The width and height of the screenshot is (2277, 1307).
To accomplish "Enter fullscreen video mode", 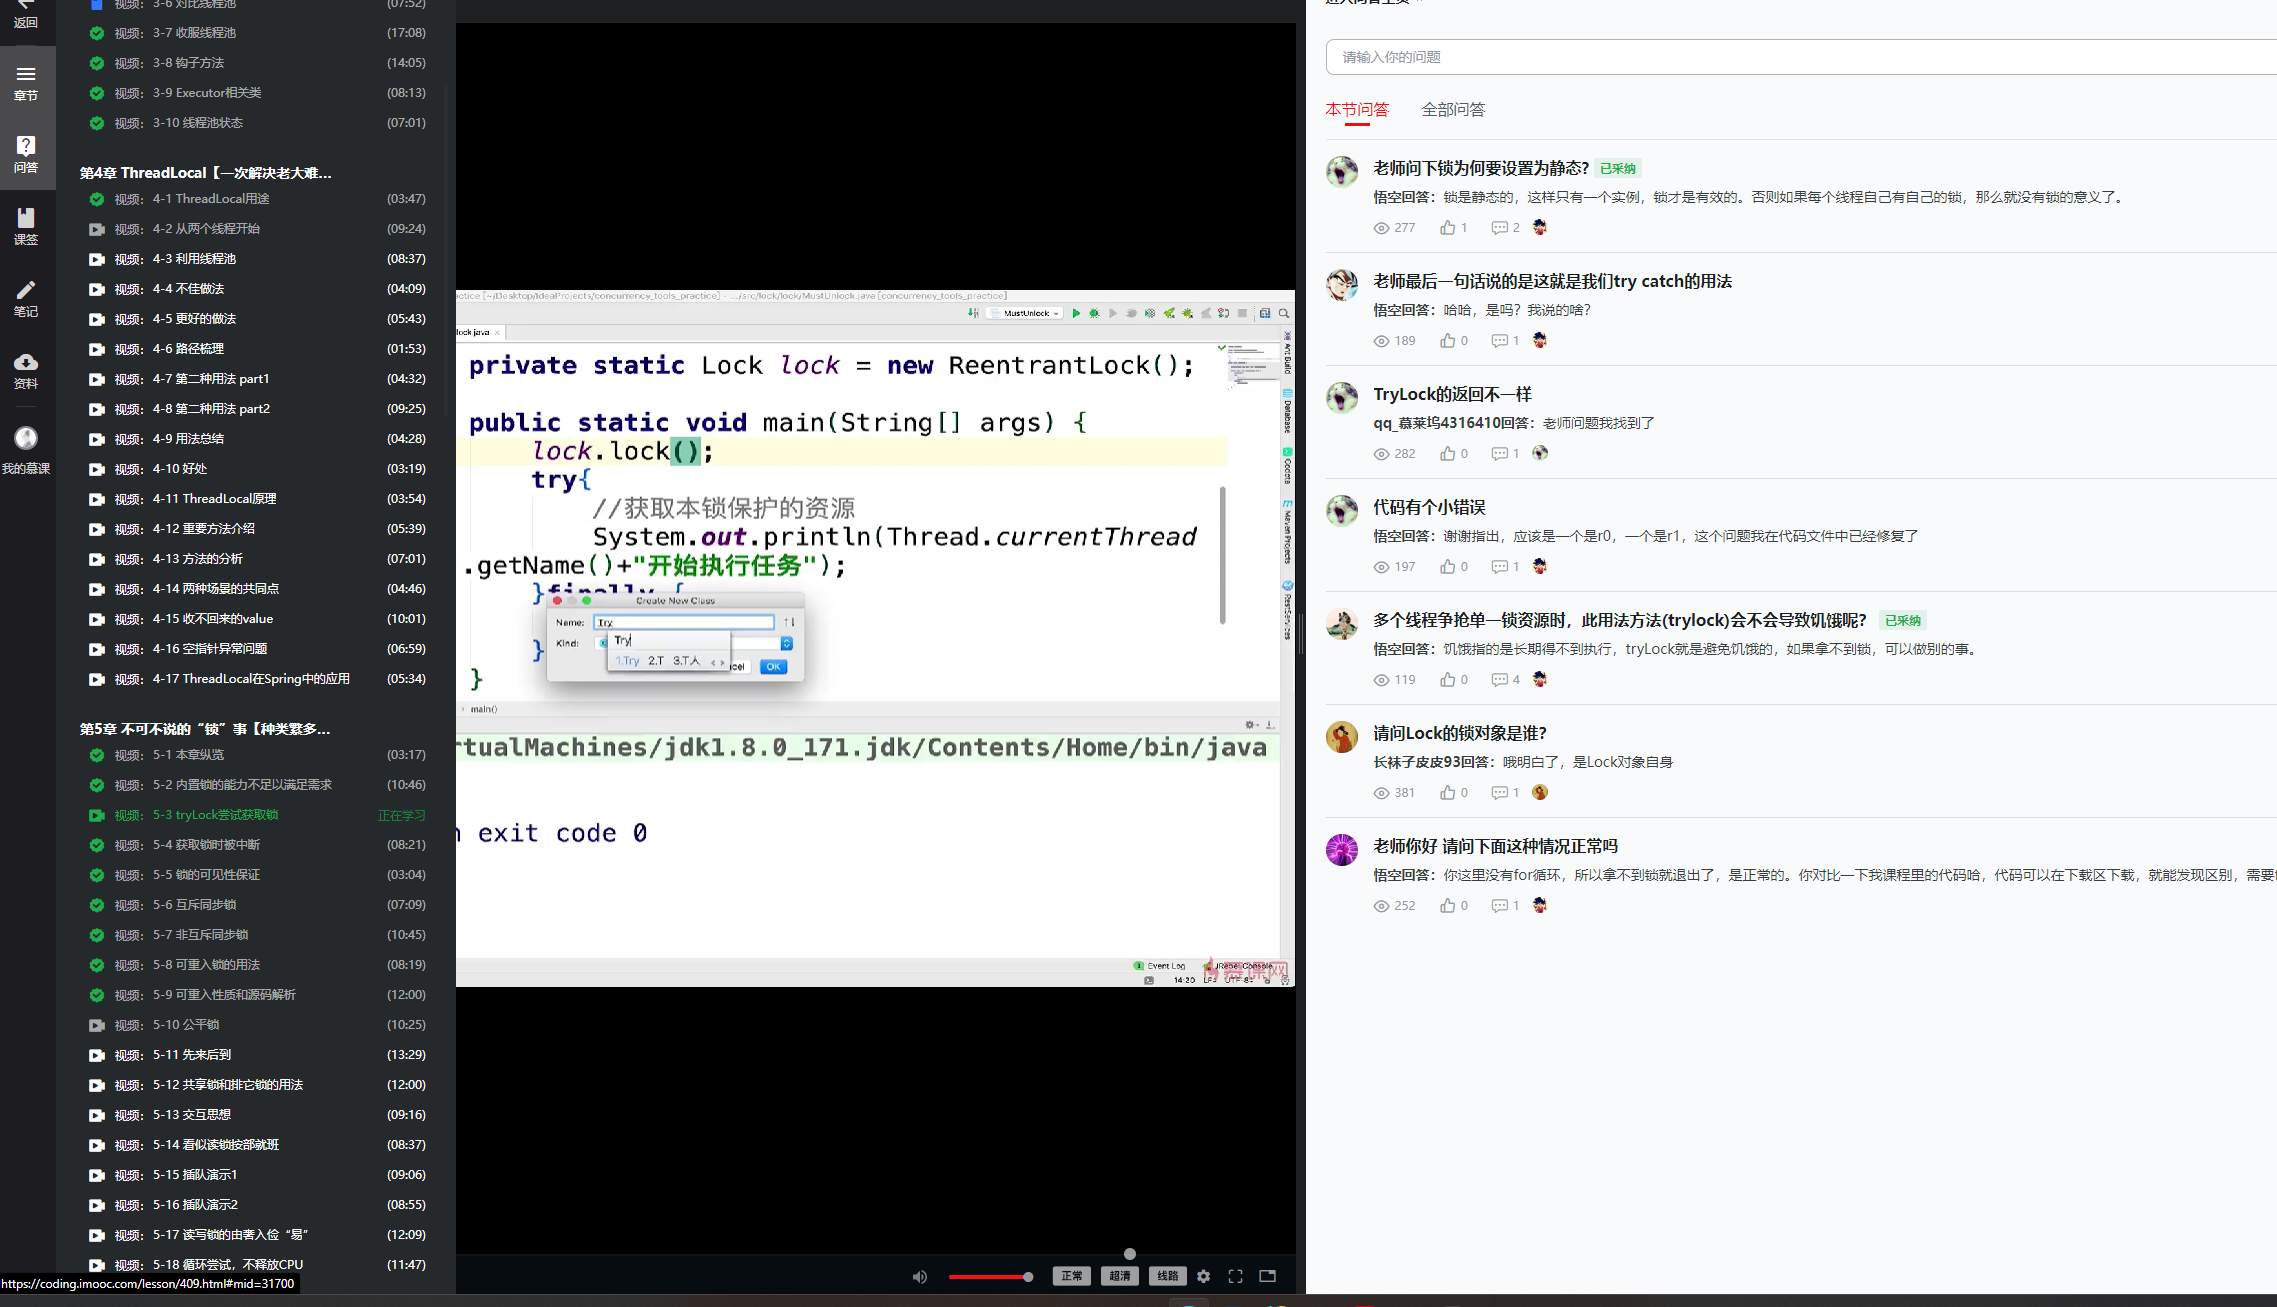I will 1236,1276.
